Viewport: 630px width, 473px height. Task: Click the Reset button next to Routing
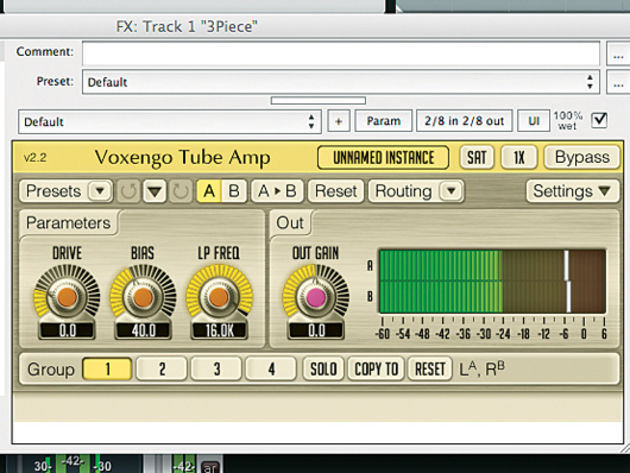pos(336,191)
